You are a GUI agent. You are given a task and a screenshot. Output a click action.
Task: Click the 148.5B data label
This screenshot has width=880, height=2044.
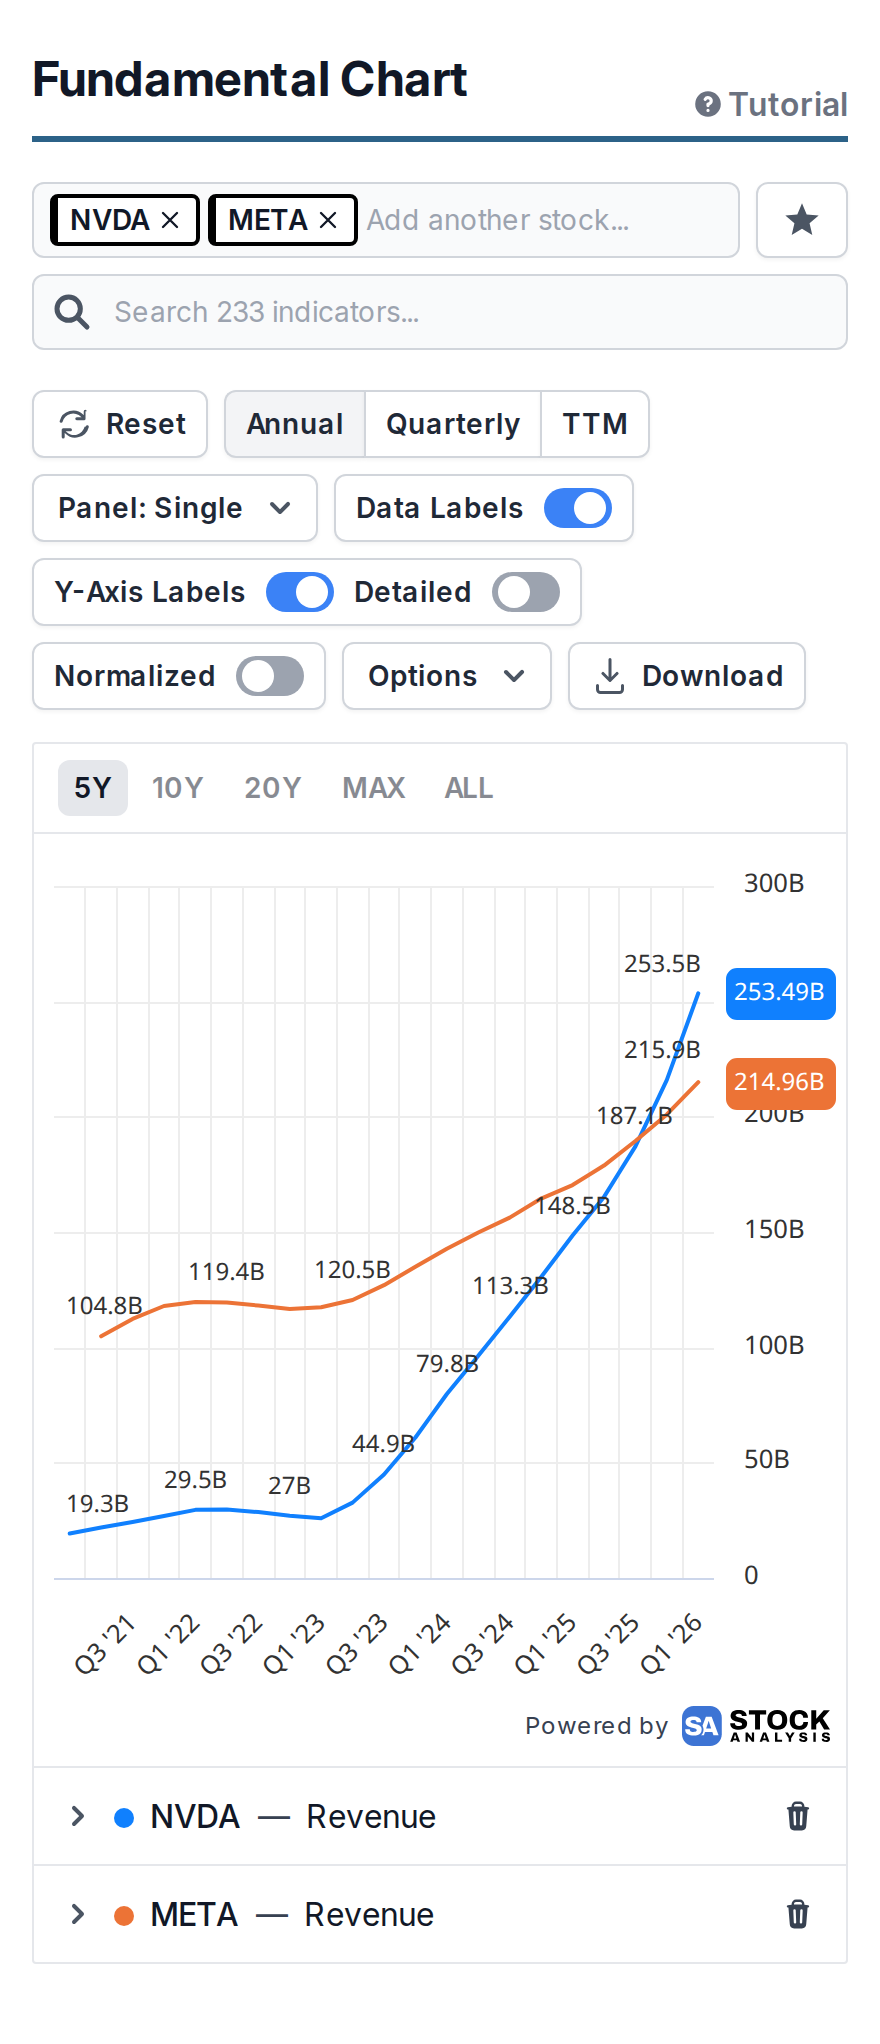tap(572, 1206)
